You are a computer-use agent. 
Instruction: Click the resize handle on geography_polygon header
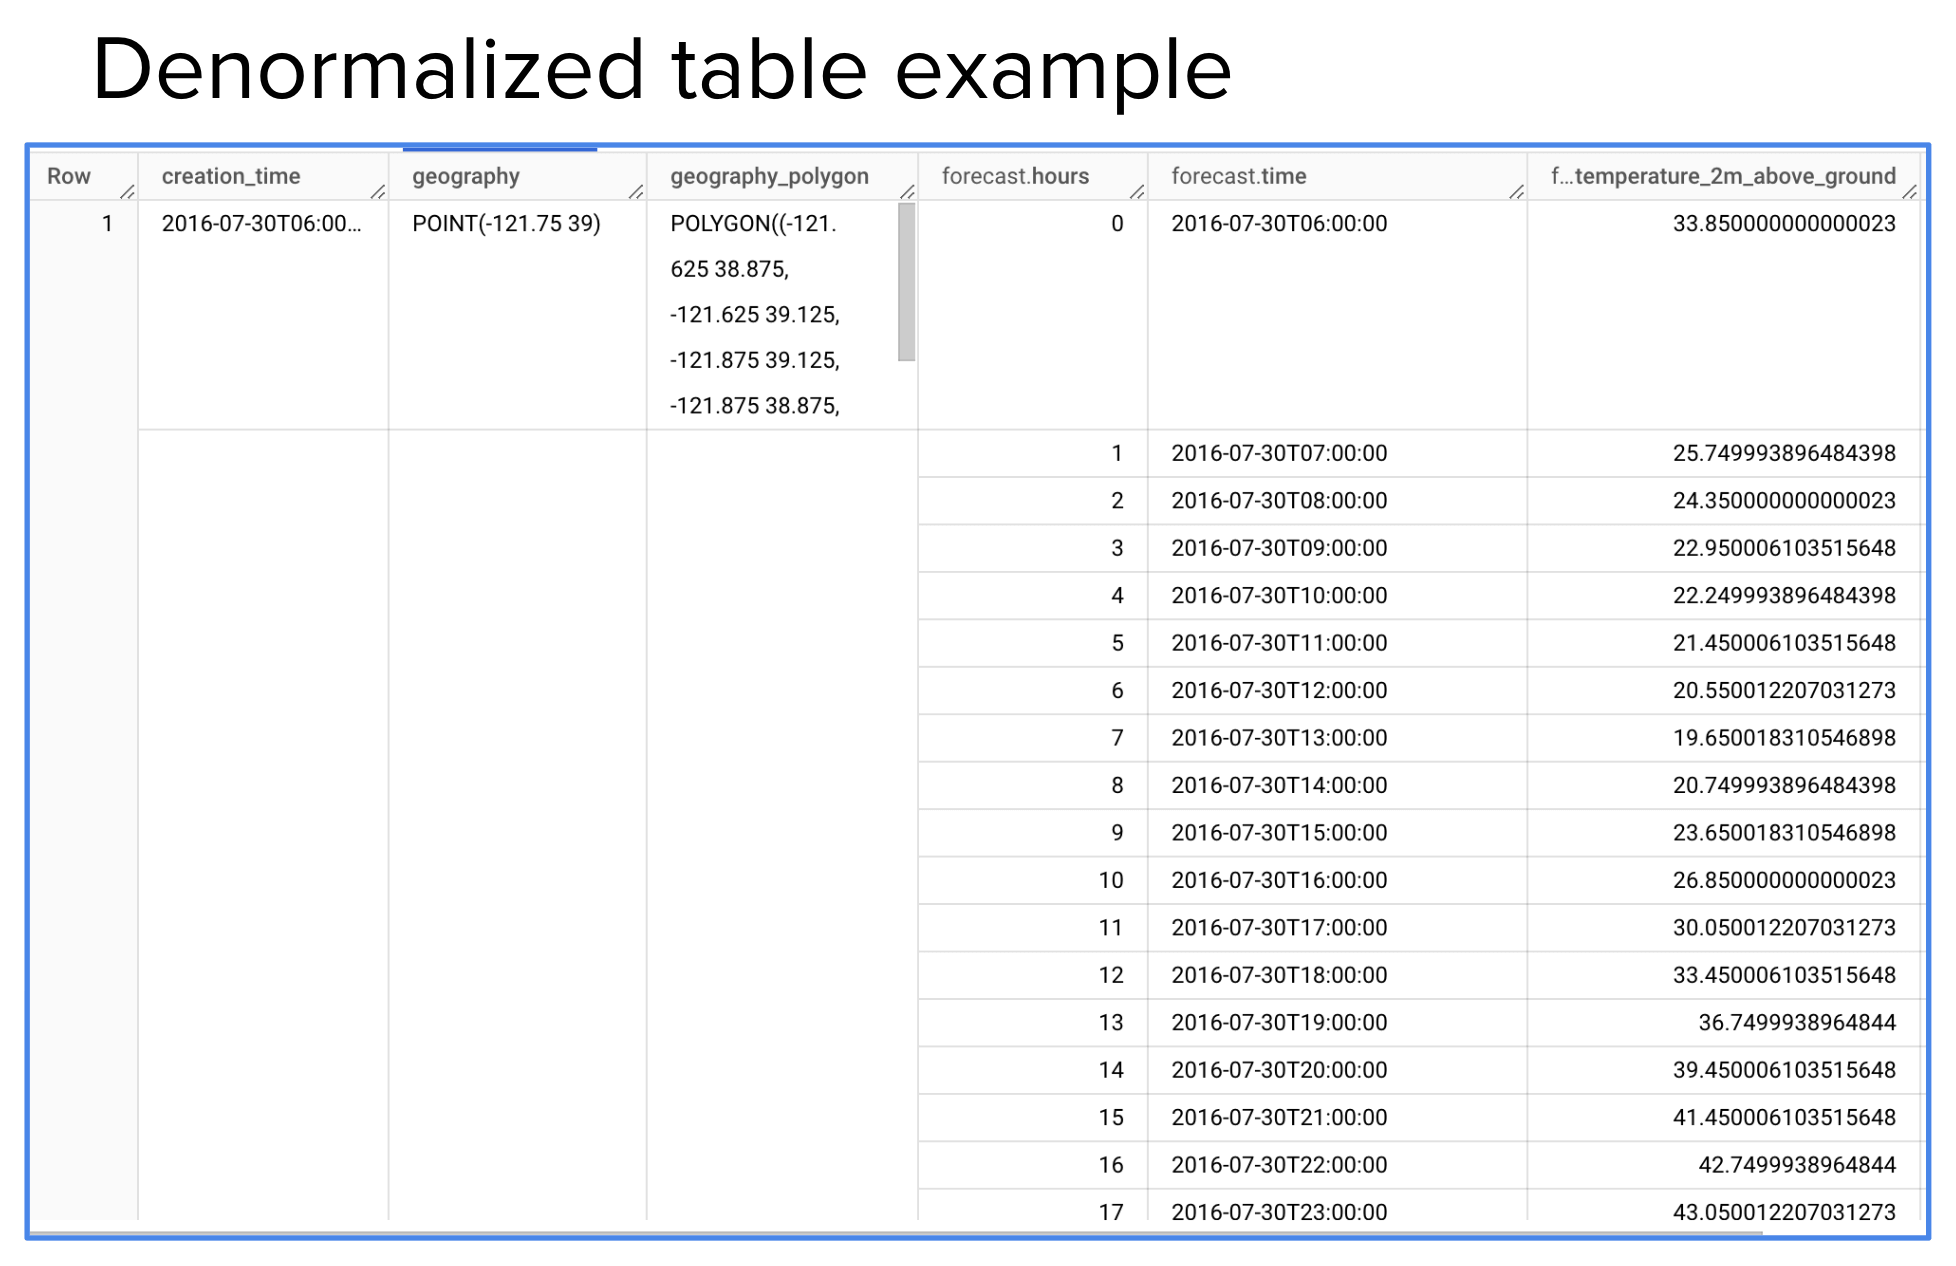(905, 192)
